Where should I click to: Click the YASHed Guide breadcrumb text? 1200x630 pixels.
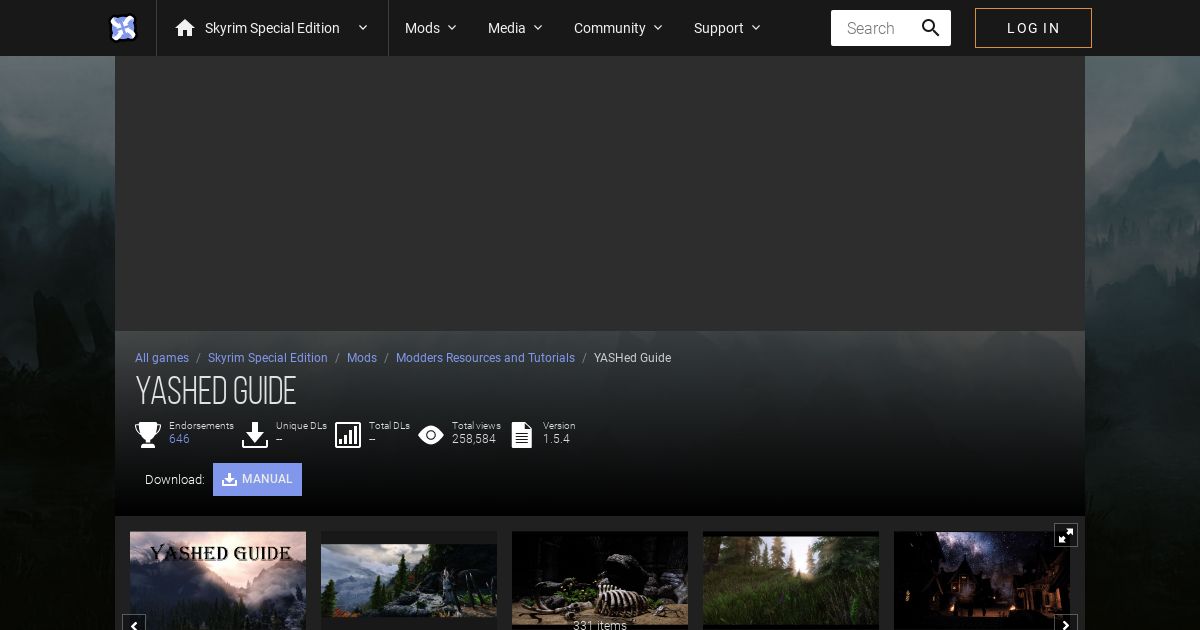(632, 358)
